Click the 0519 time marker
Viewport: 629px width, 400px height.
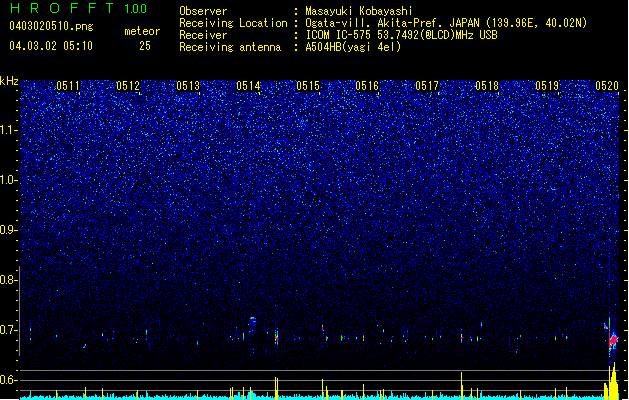pyautogui.click(x=547, y=86)
